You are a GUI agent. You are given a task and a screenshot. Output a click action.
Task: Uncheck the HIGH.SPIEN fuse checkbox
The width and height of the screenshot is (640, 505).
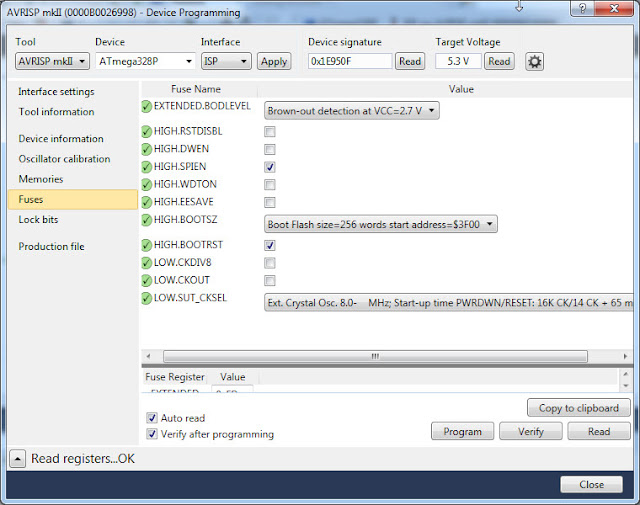pos(270,167)
